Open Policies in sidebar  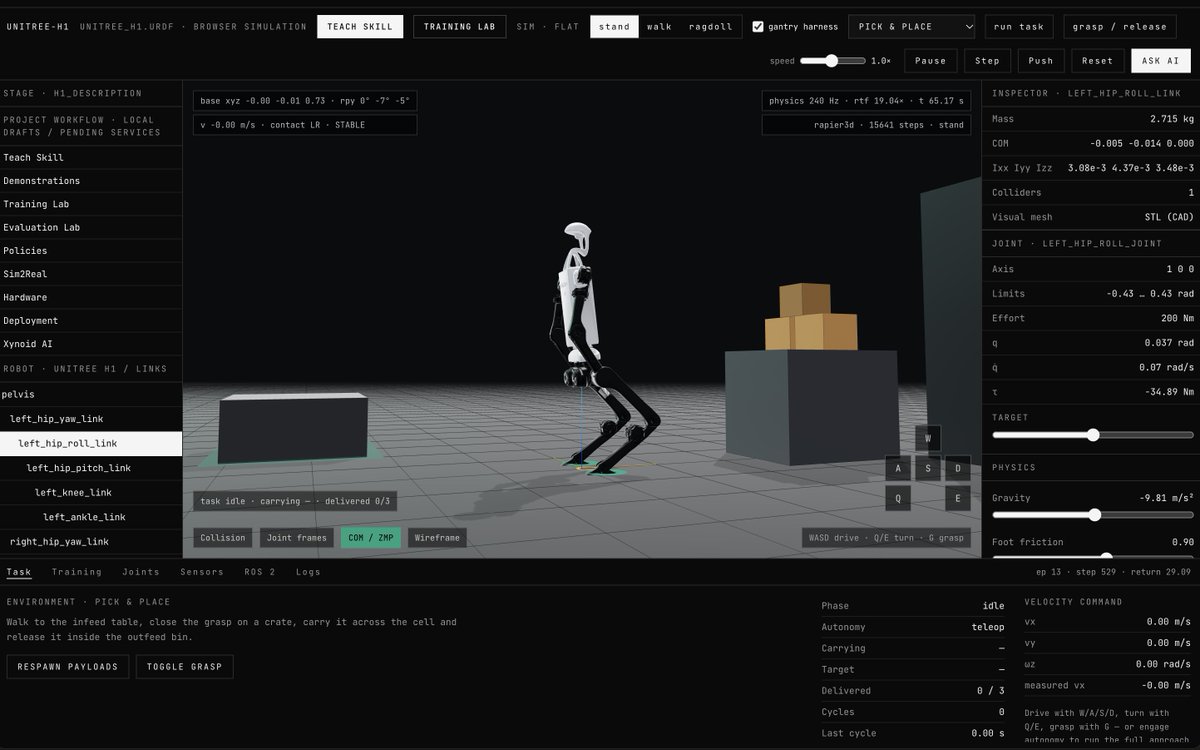[91, 251]
